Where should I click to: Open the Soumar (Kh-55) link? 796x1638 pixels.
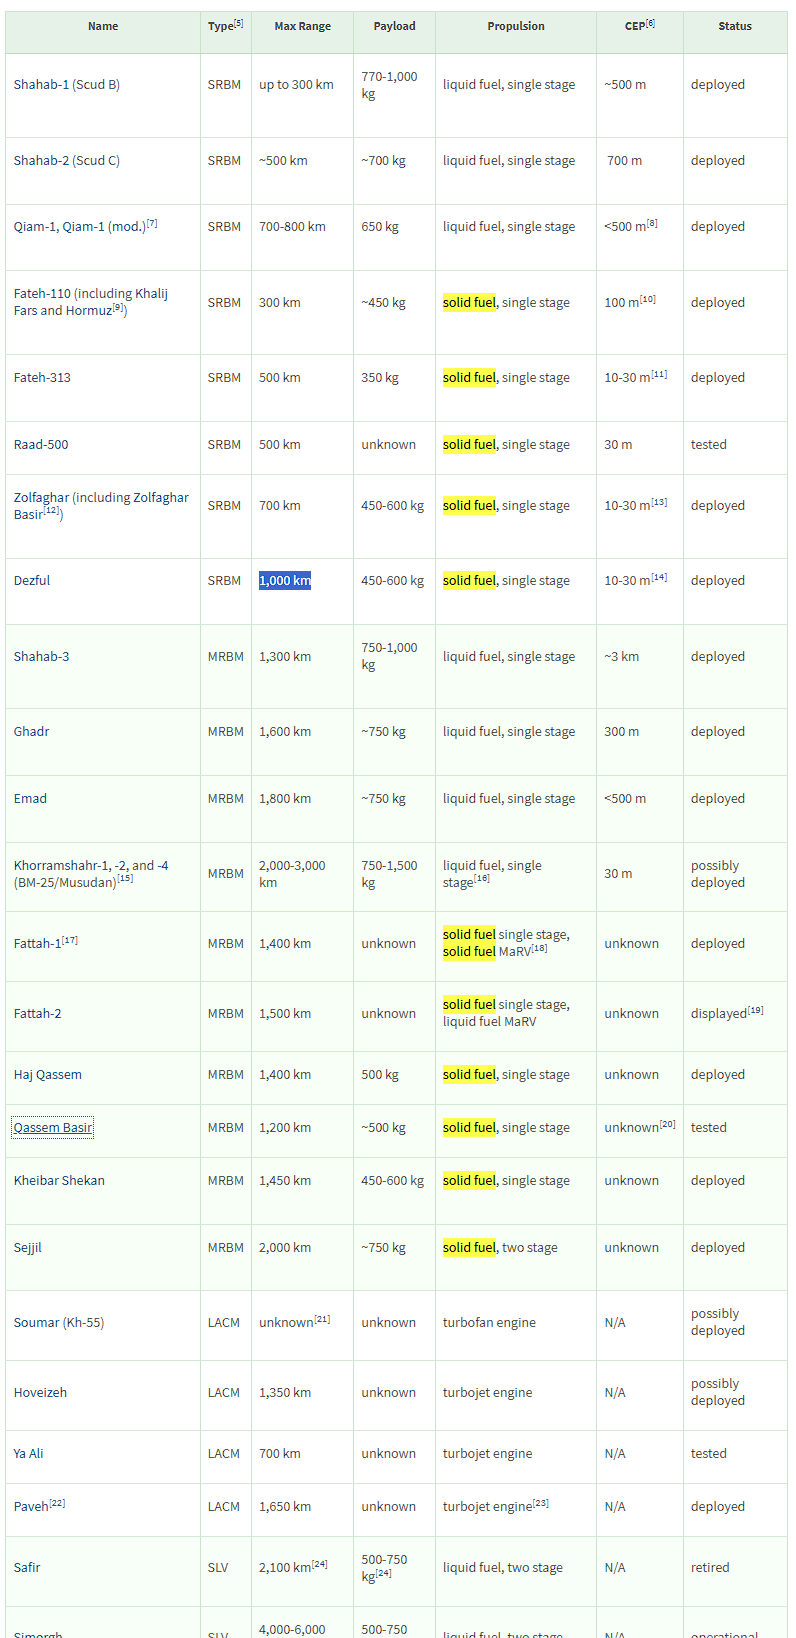click(59, 1323)
